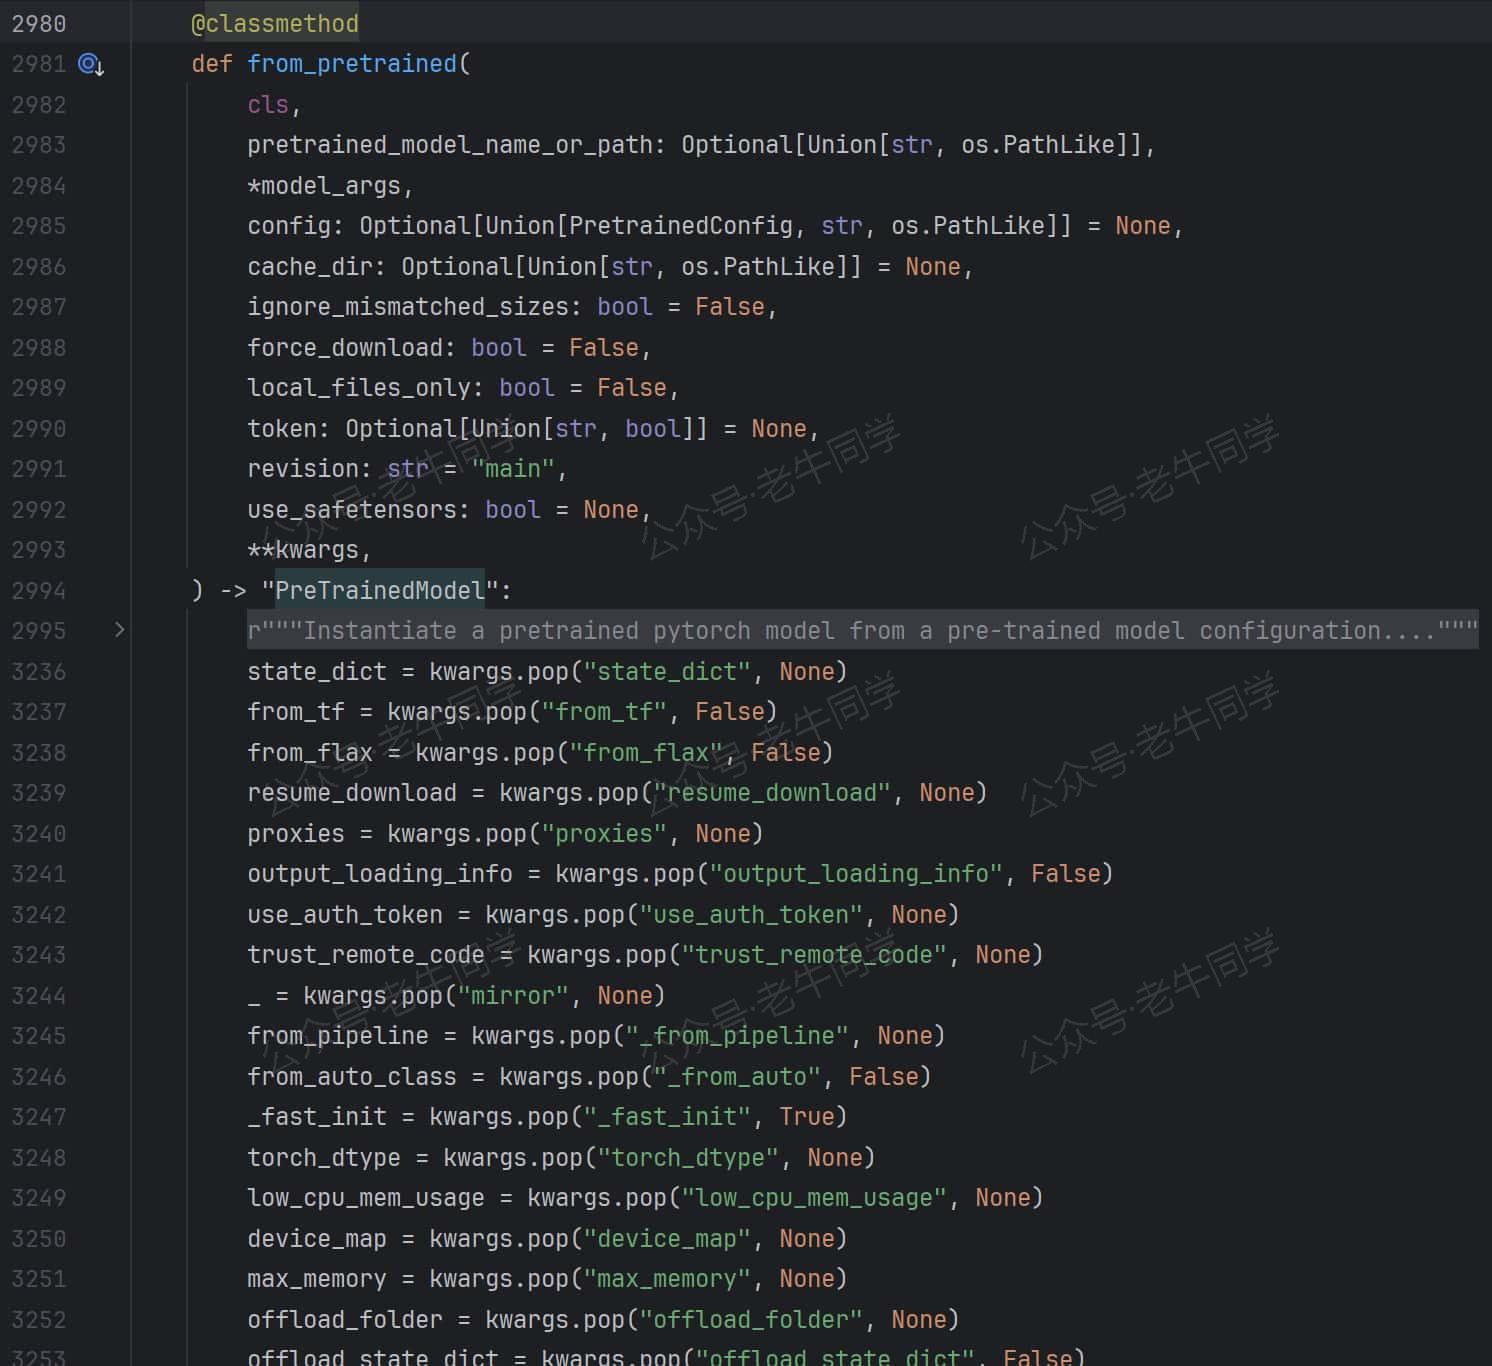Click the "offload_folder" string literal
Image resolution: width=1492 pixels, height=1366 pixels.
point(750,1320)
